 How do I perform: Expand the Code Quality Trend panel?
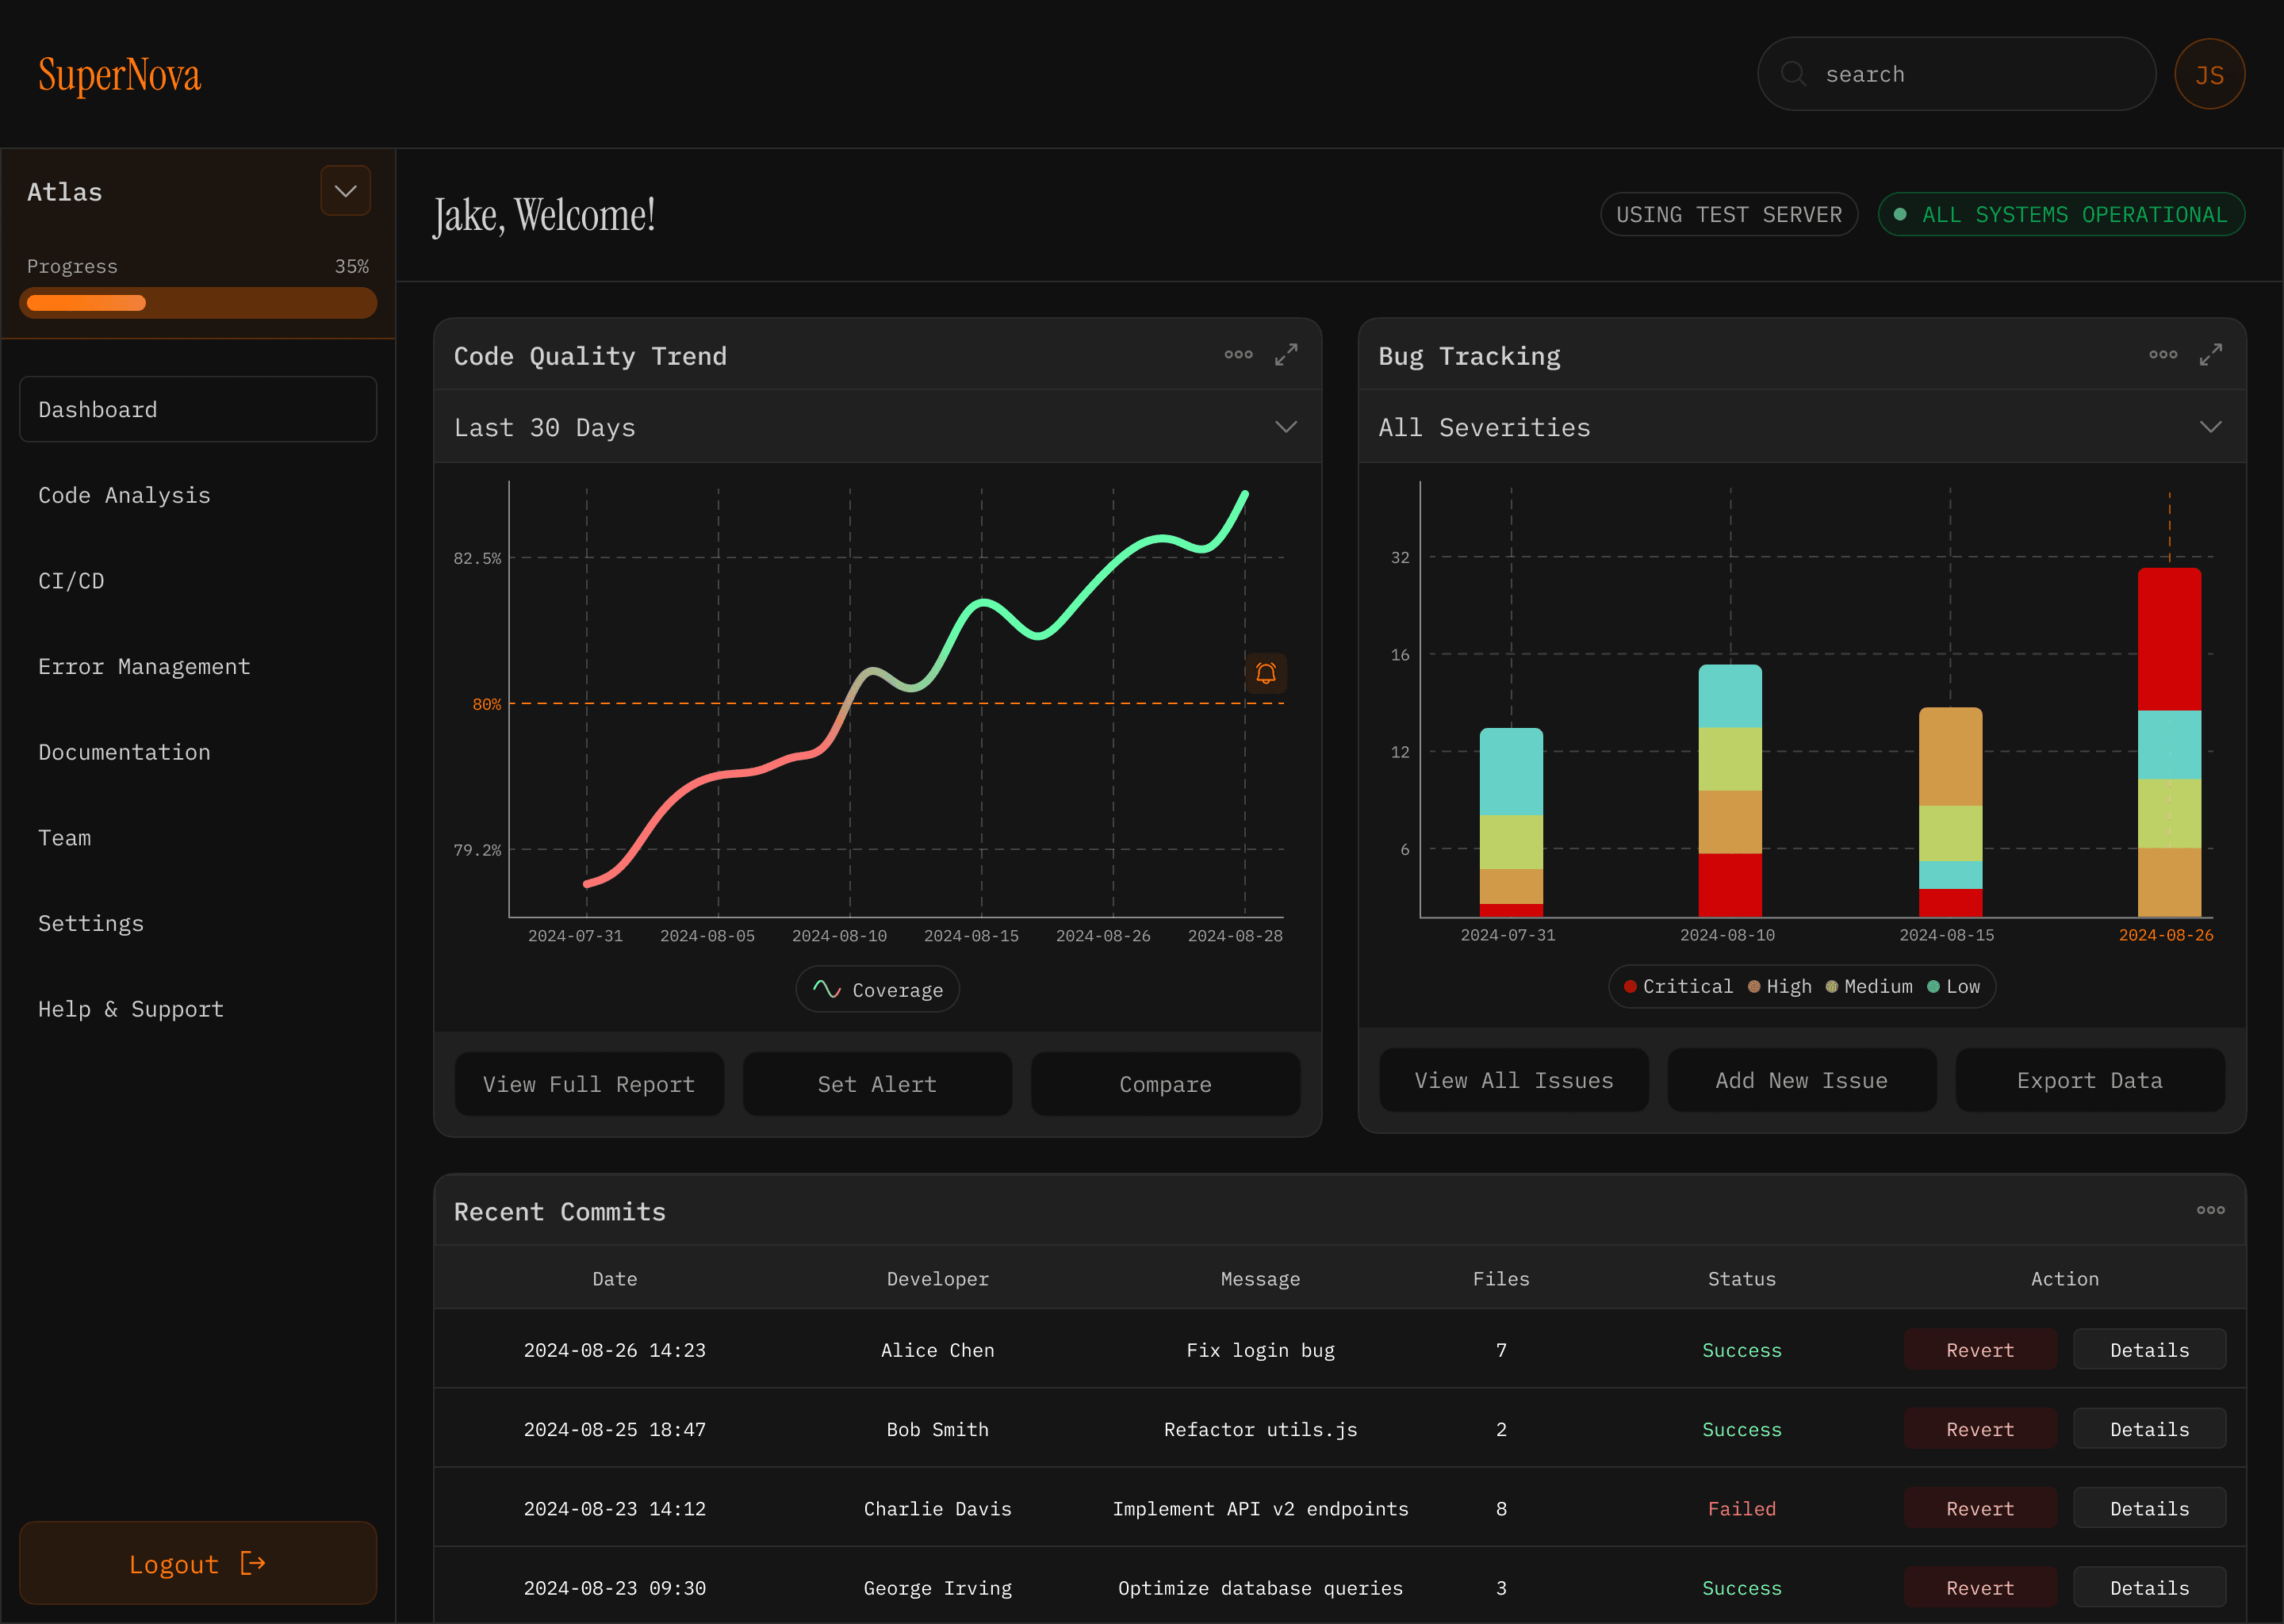point(1286,355)
